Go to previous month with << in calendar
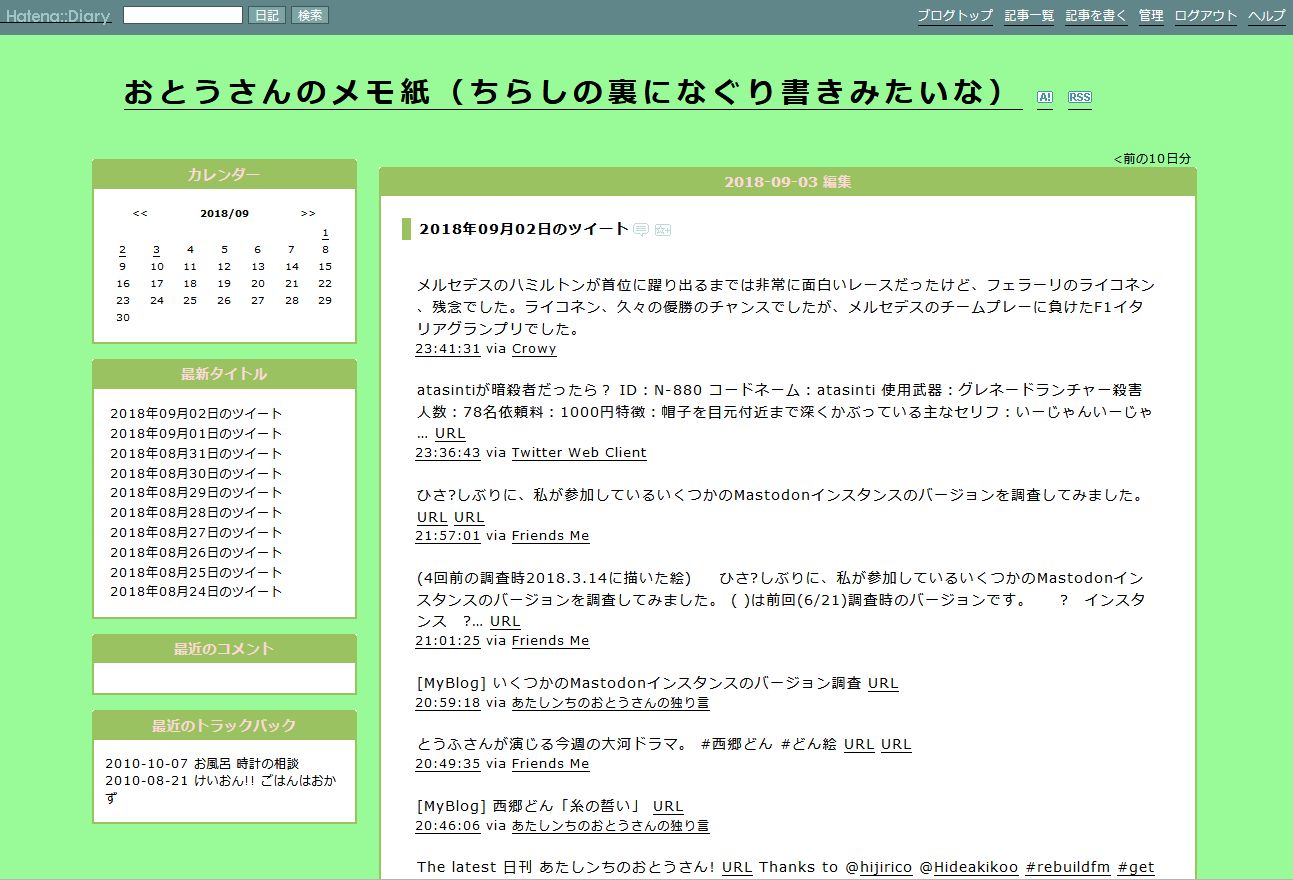1293x880 pixels. 140,213
